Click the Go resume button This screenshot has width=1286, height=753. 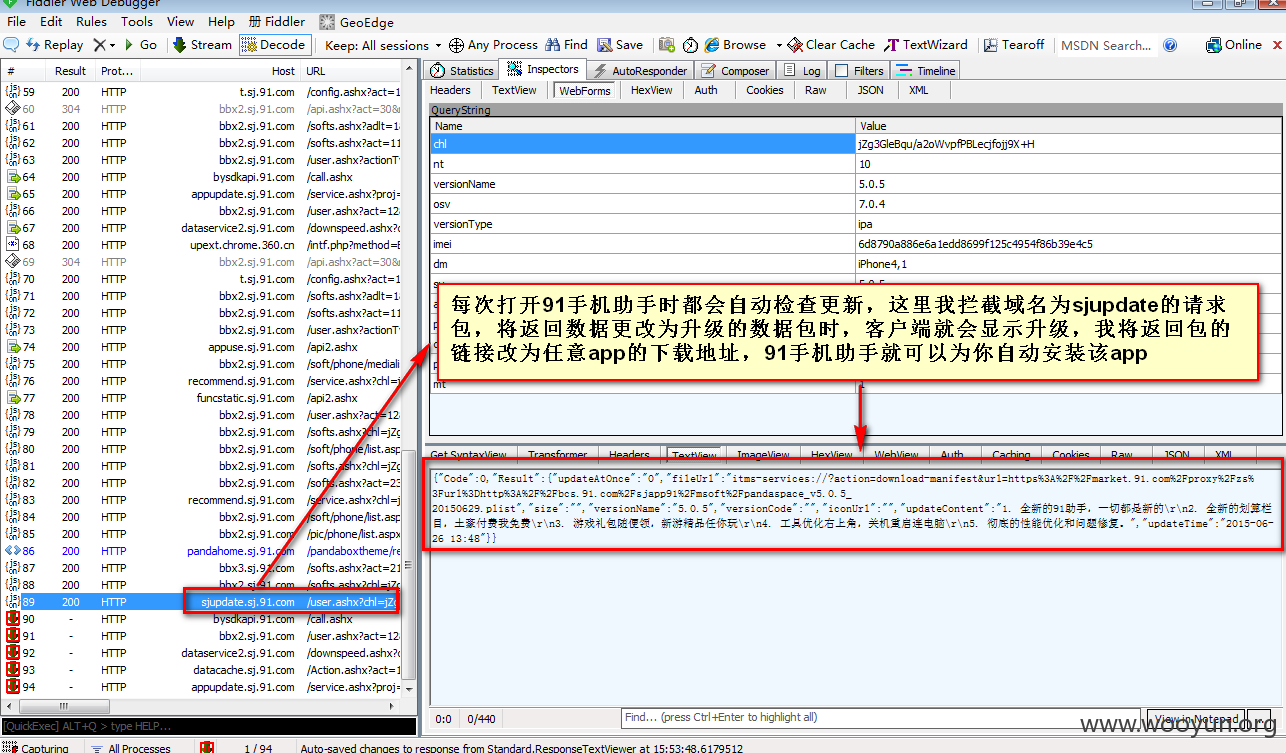pos(140,45)
